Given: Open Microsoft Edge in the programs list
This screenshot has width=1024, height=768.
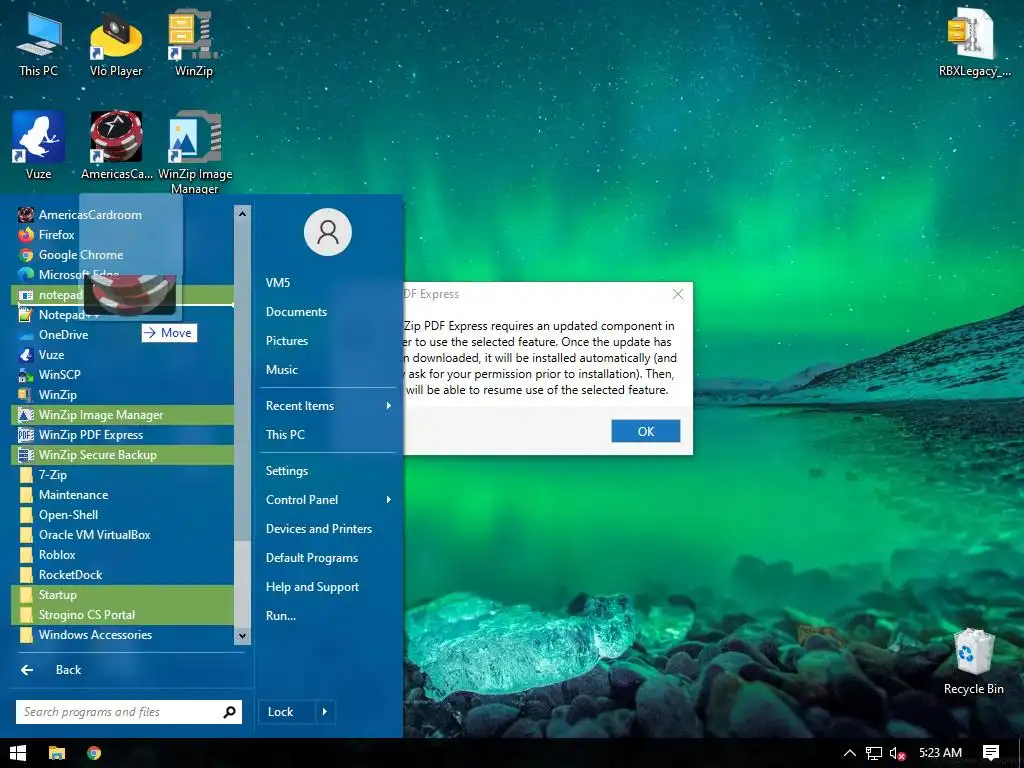Looking at the screenshot, I should [122, 274].
